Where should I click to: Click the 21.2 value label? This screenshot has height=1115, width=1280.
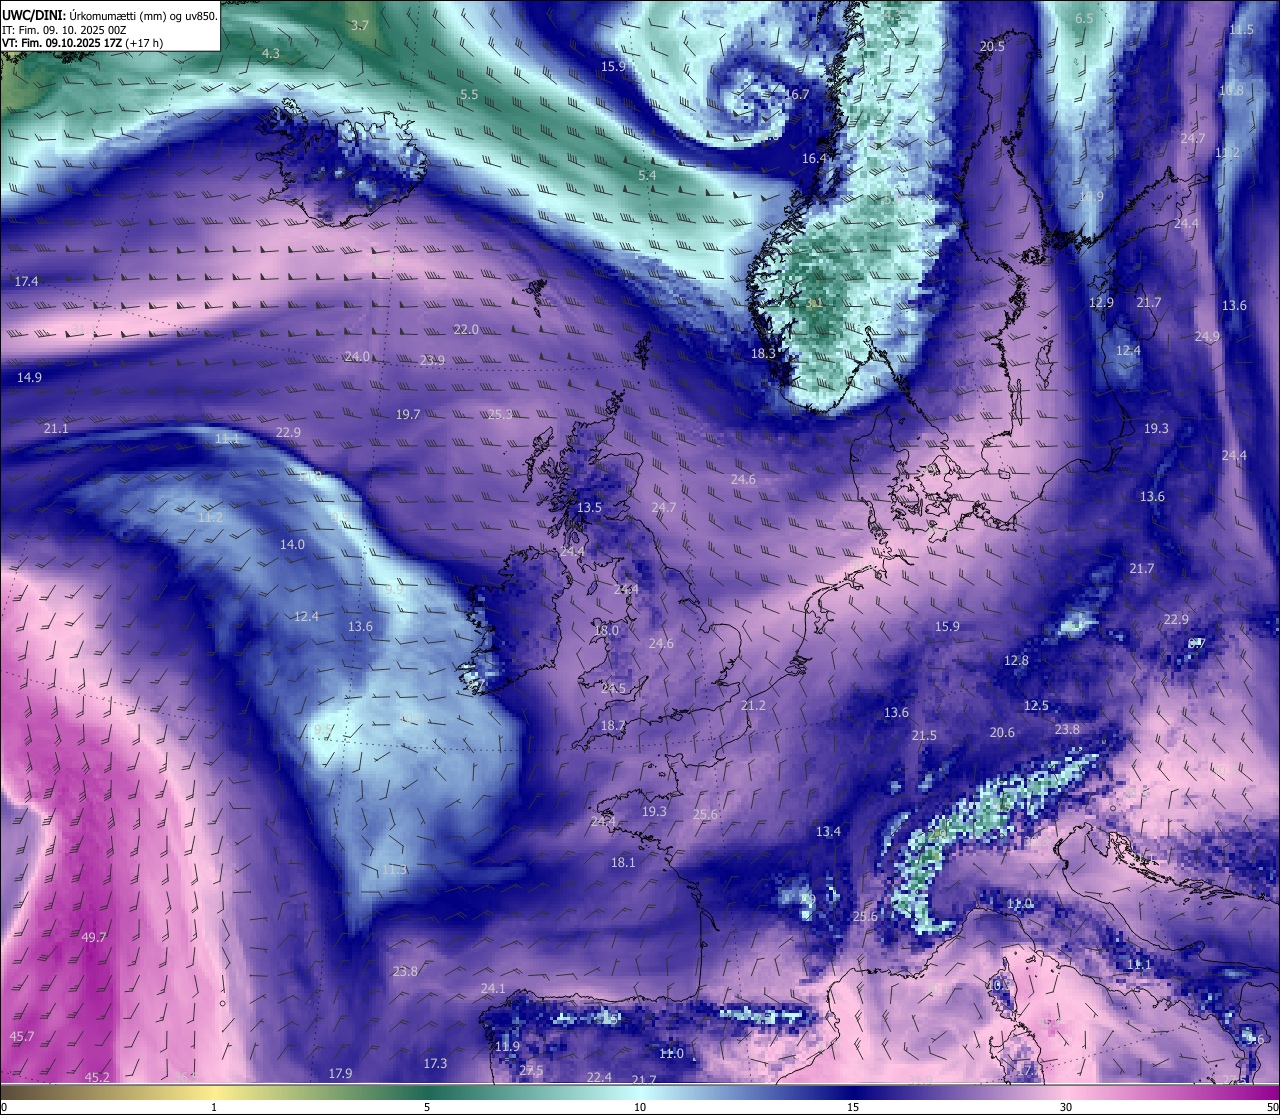[753, 706]
